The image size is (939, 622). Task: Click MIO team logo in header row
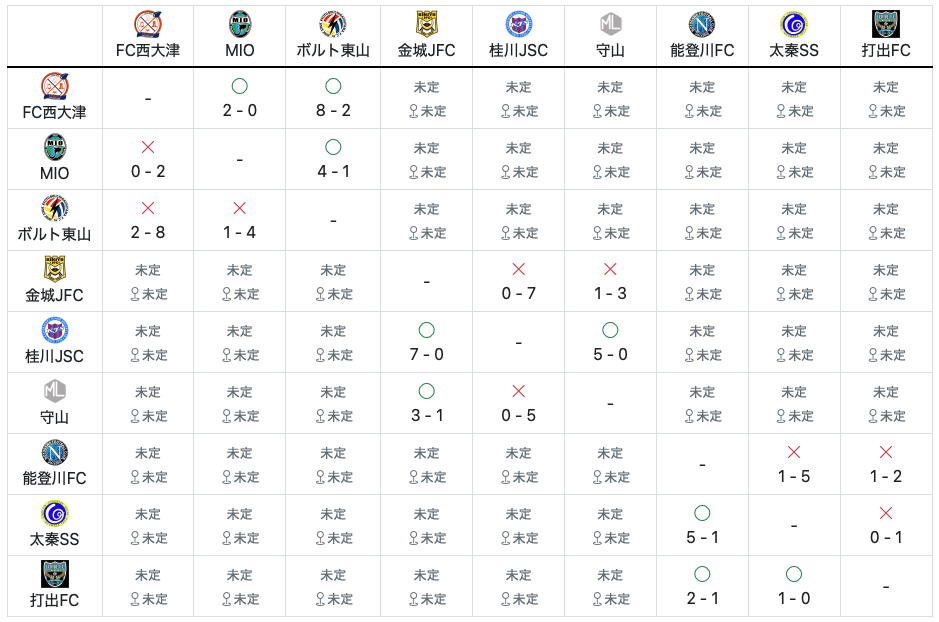[x=240, y=24]
